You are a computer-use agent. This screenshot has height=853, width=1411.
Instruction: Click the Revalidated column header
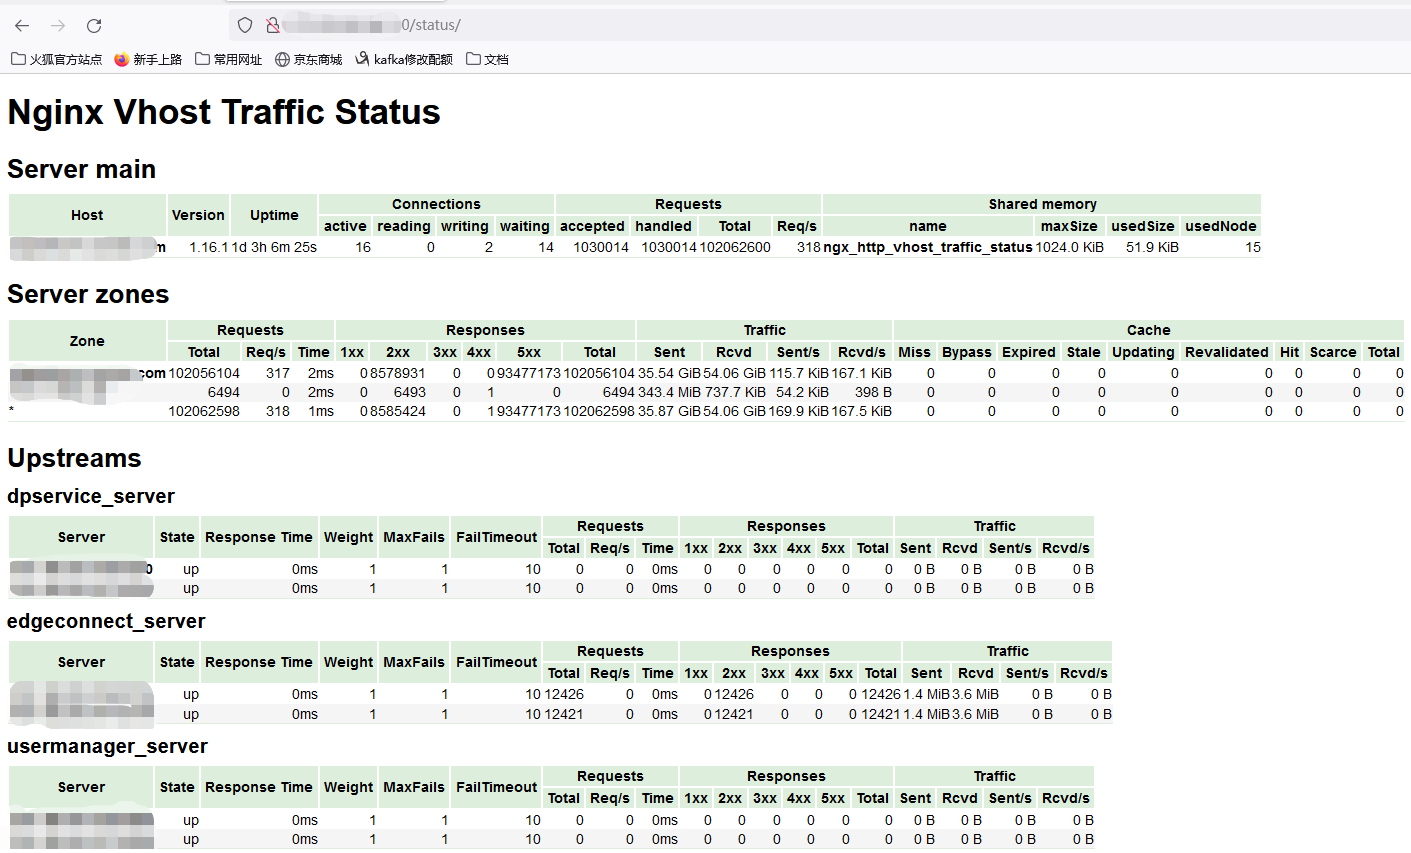point(1227,352)
